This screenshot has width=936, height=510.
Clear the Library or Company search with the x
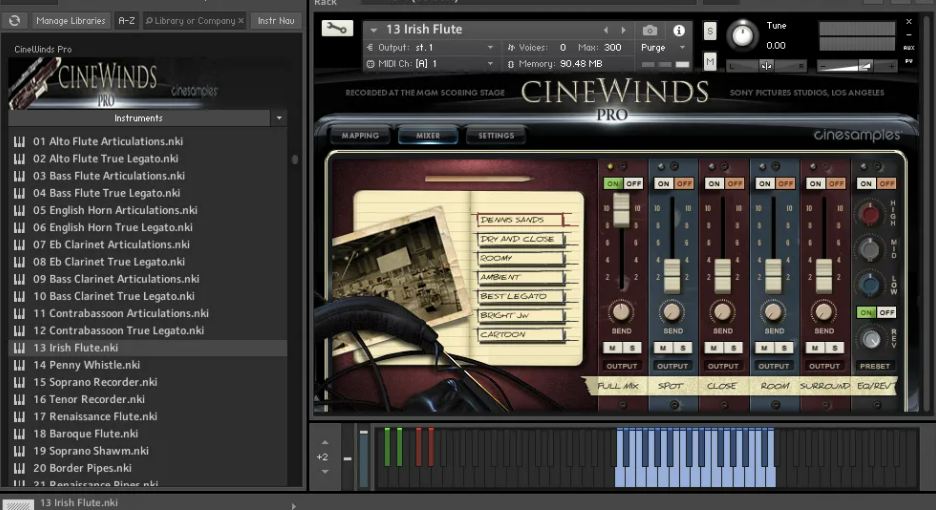[x=241, y=20]
